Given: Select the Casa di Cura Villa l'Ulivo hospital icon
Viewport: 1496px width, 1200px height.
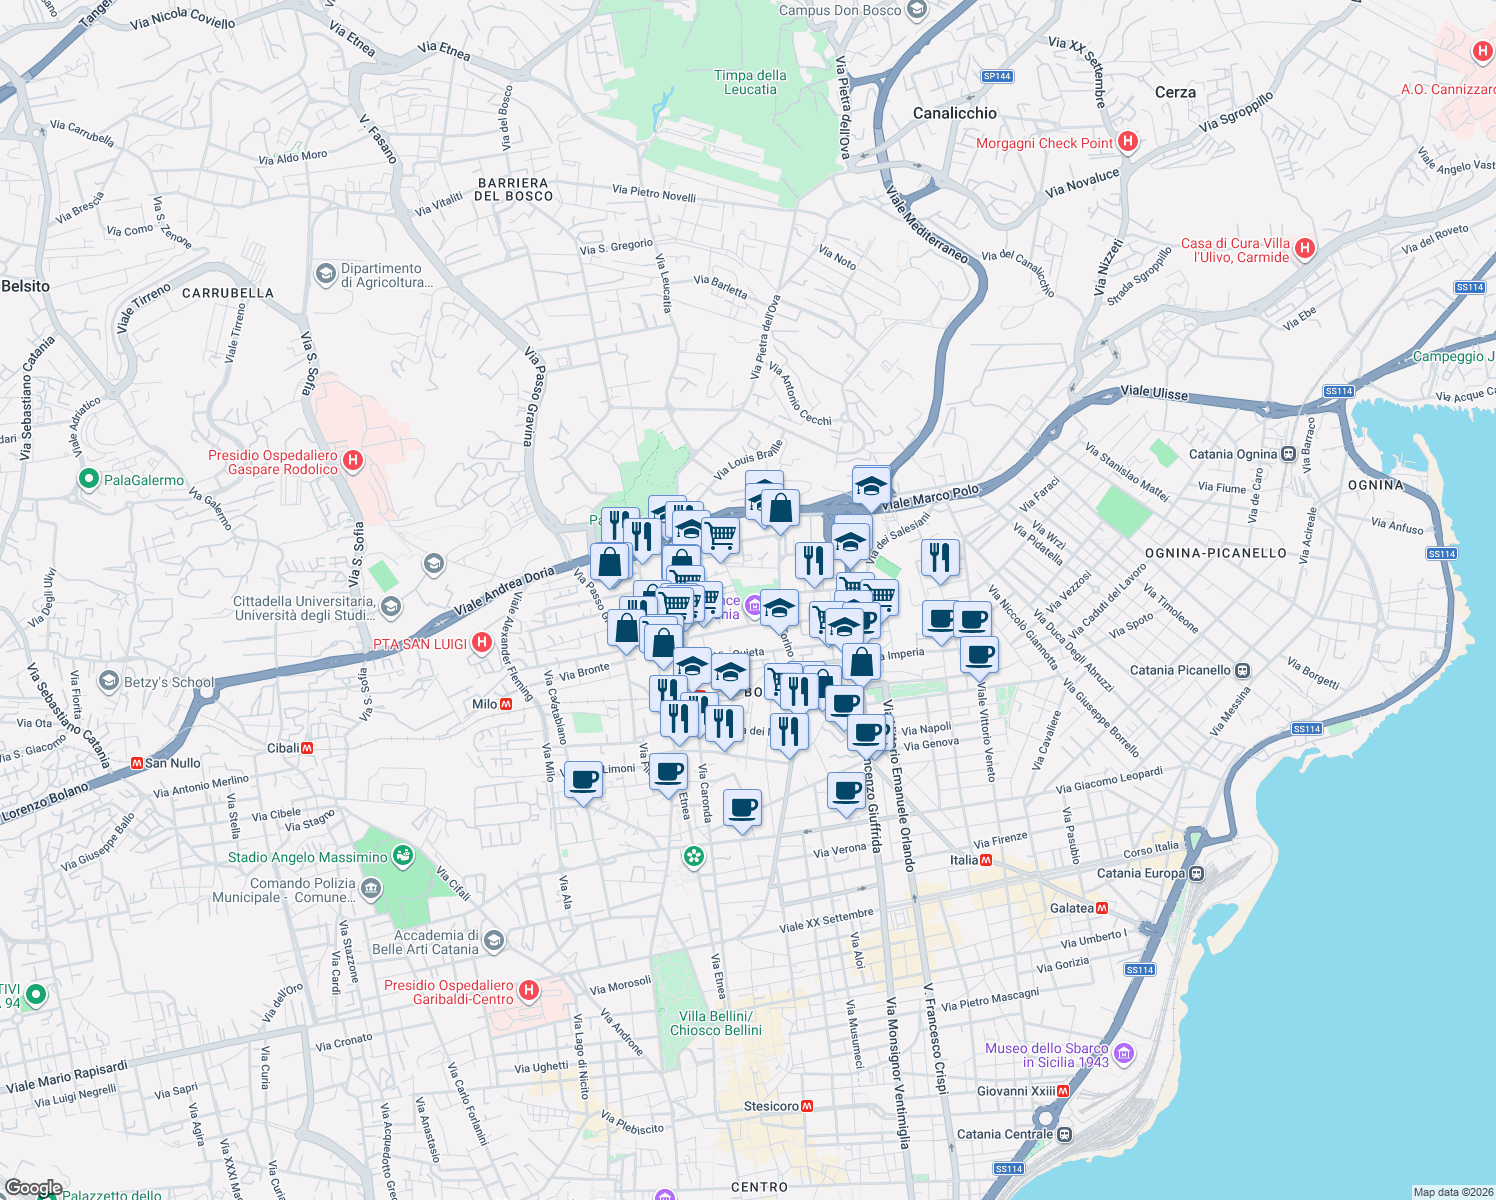Looking at the screenshot, I should pyautogui.click(x=1304, y=248).
